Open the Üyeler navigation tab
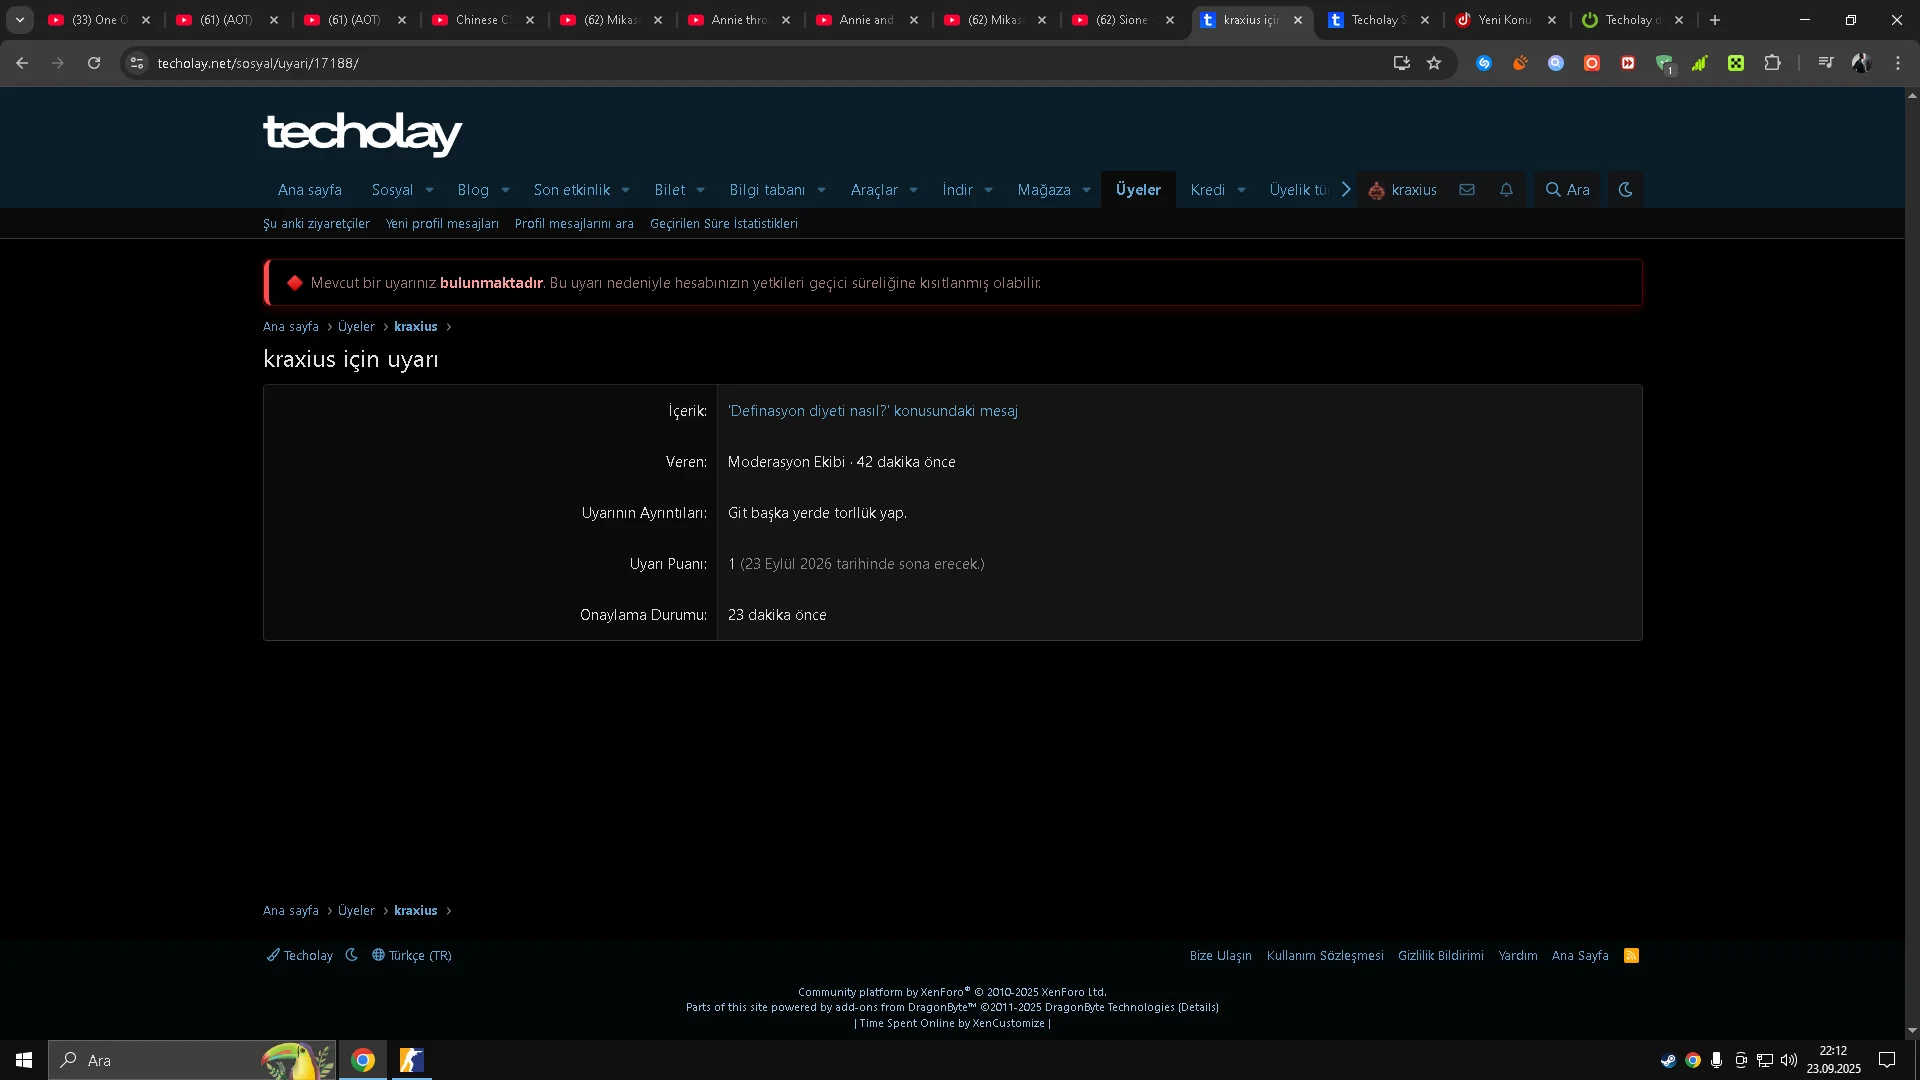The width and height of the screenshot is (1920, 1080). [1138, 190]
